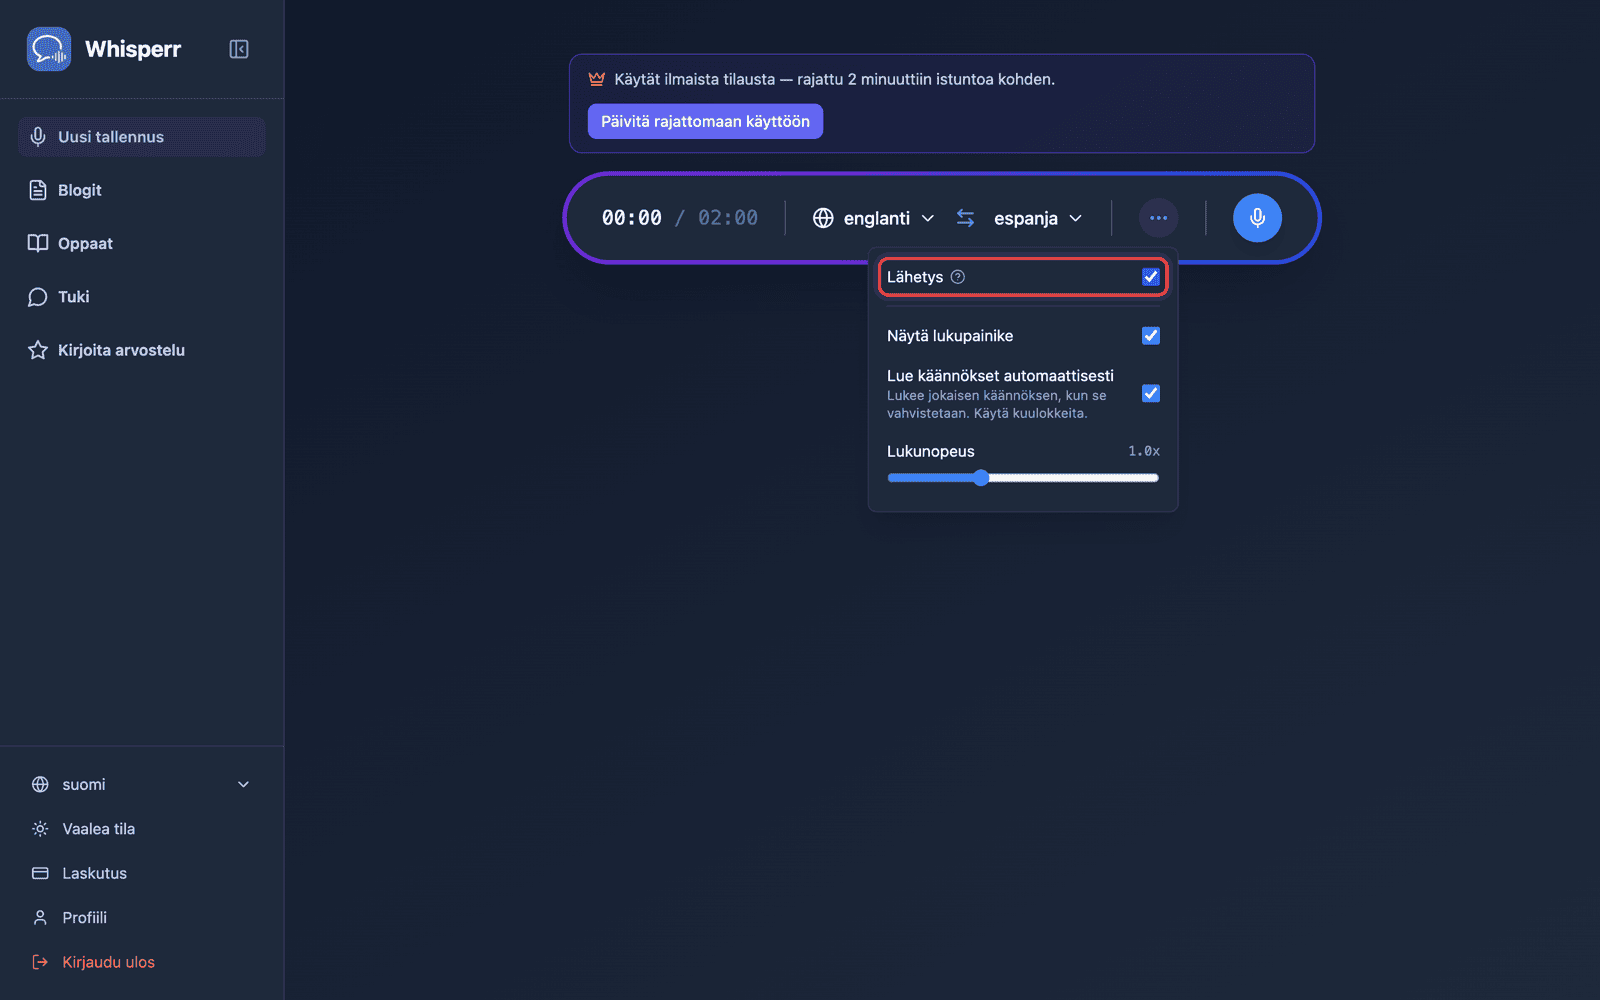The height and width of the screenshot is (1000, 1600).
Task: Click the star icon next to Kirjoita arvostelu
Action: (x=38, y=350)
